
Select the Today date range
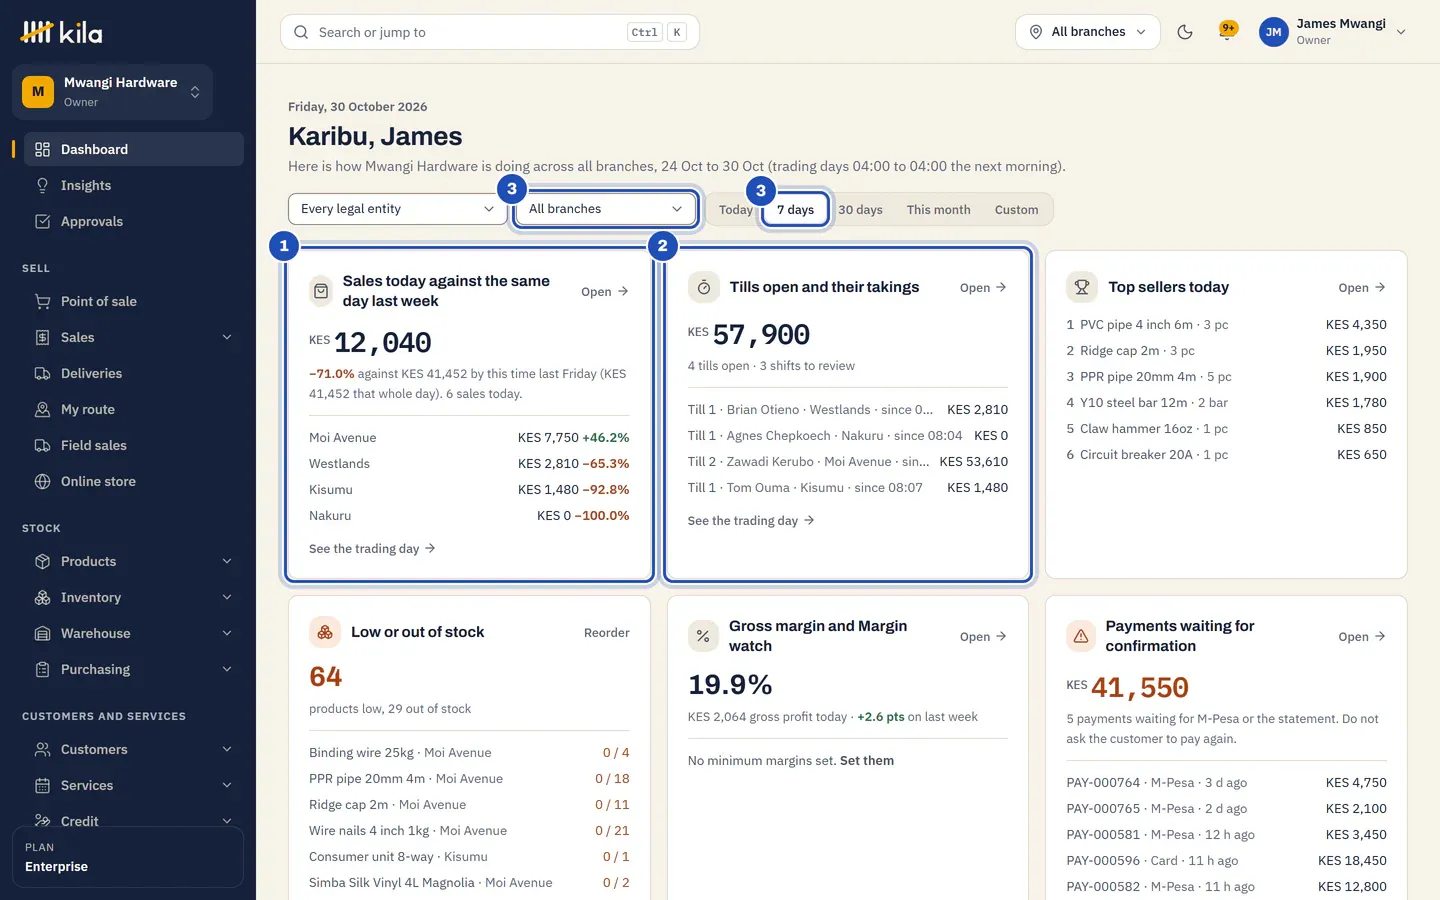coord(735,210)
